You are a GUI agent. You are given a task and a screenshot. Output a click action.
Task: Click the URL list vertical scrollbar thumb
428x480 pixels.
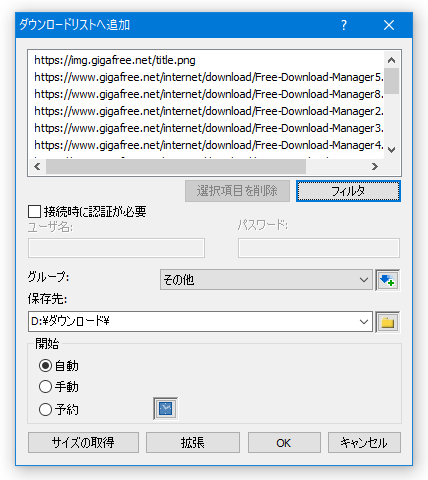(392, 81)
